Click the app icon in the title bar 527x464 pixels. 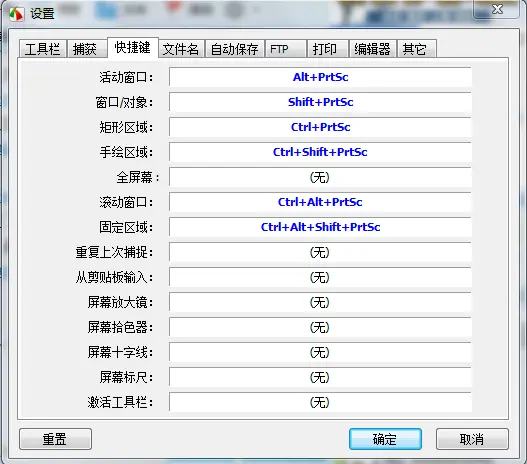point(16,14)
